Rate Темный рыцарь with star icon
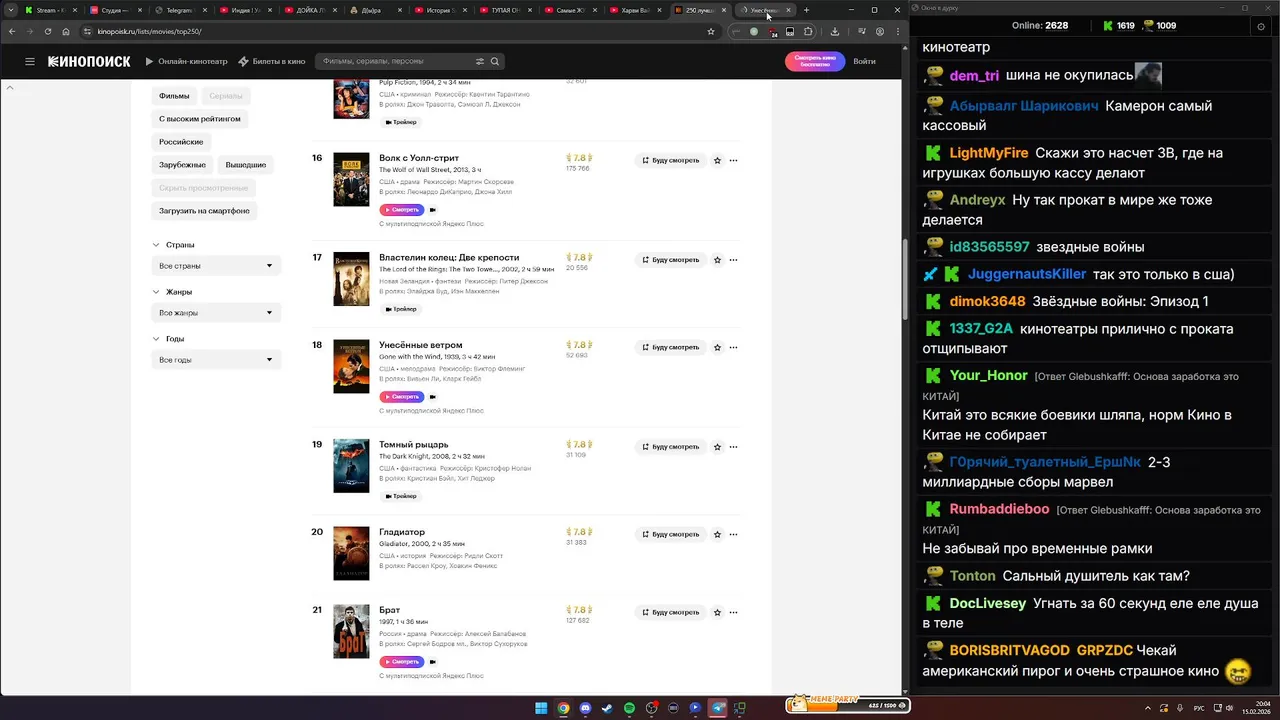The image size is (1280, 720). [x=717, y=447]
